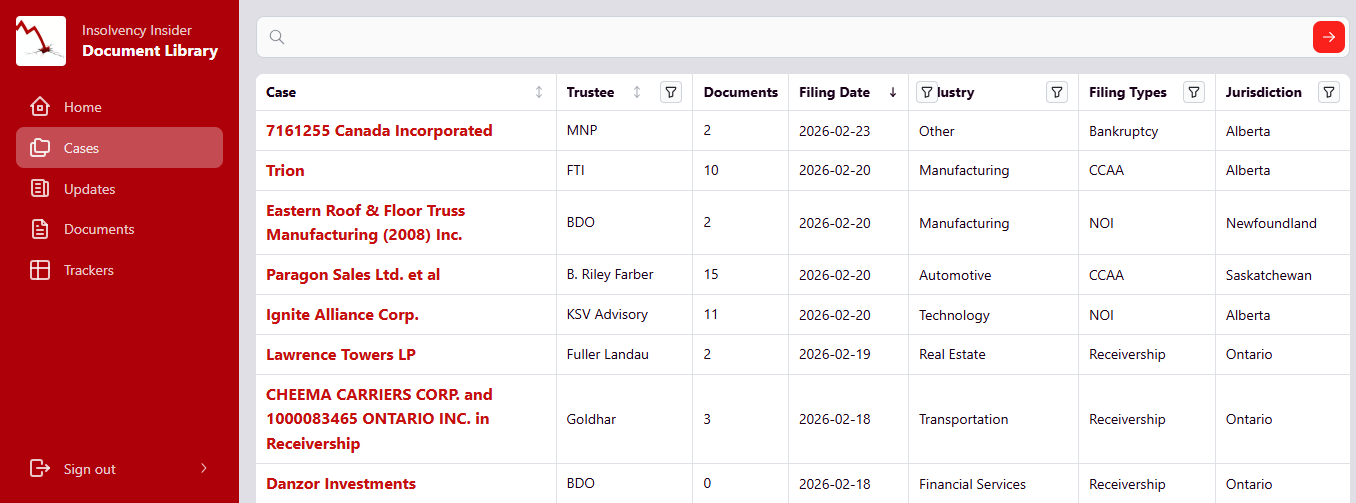Open the Documents section in sidebar
This screenshot has width=1356, height=503.
[x=98, y=229]
